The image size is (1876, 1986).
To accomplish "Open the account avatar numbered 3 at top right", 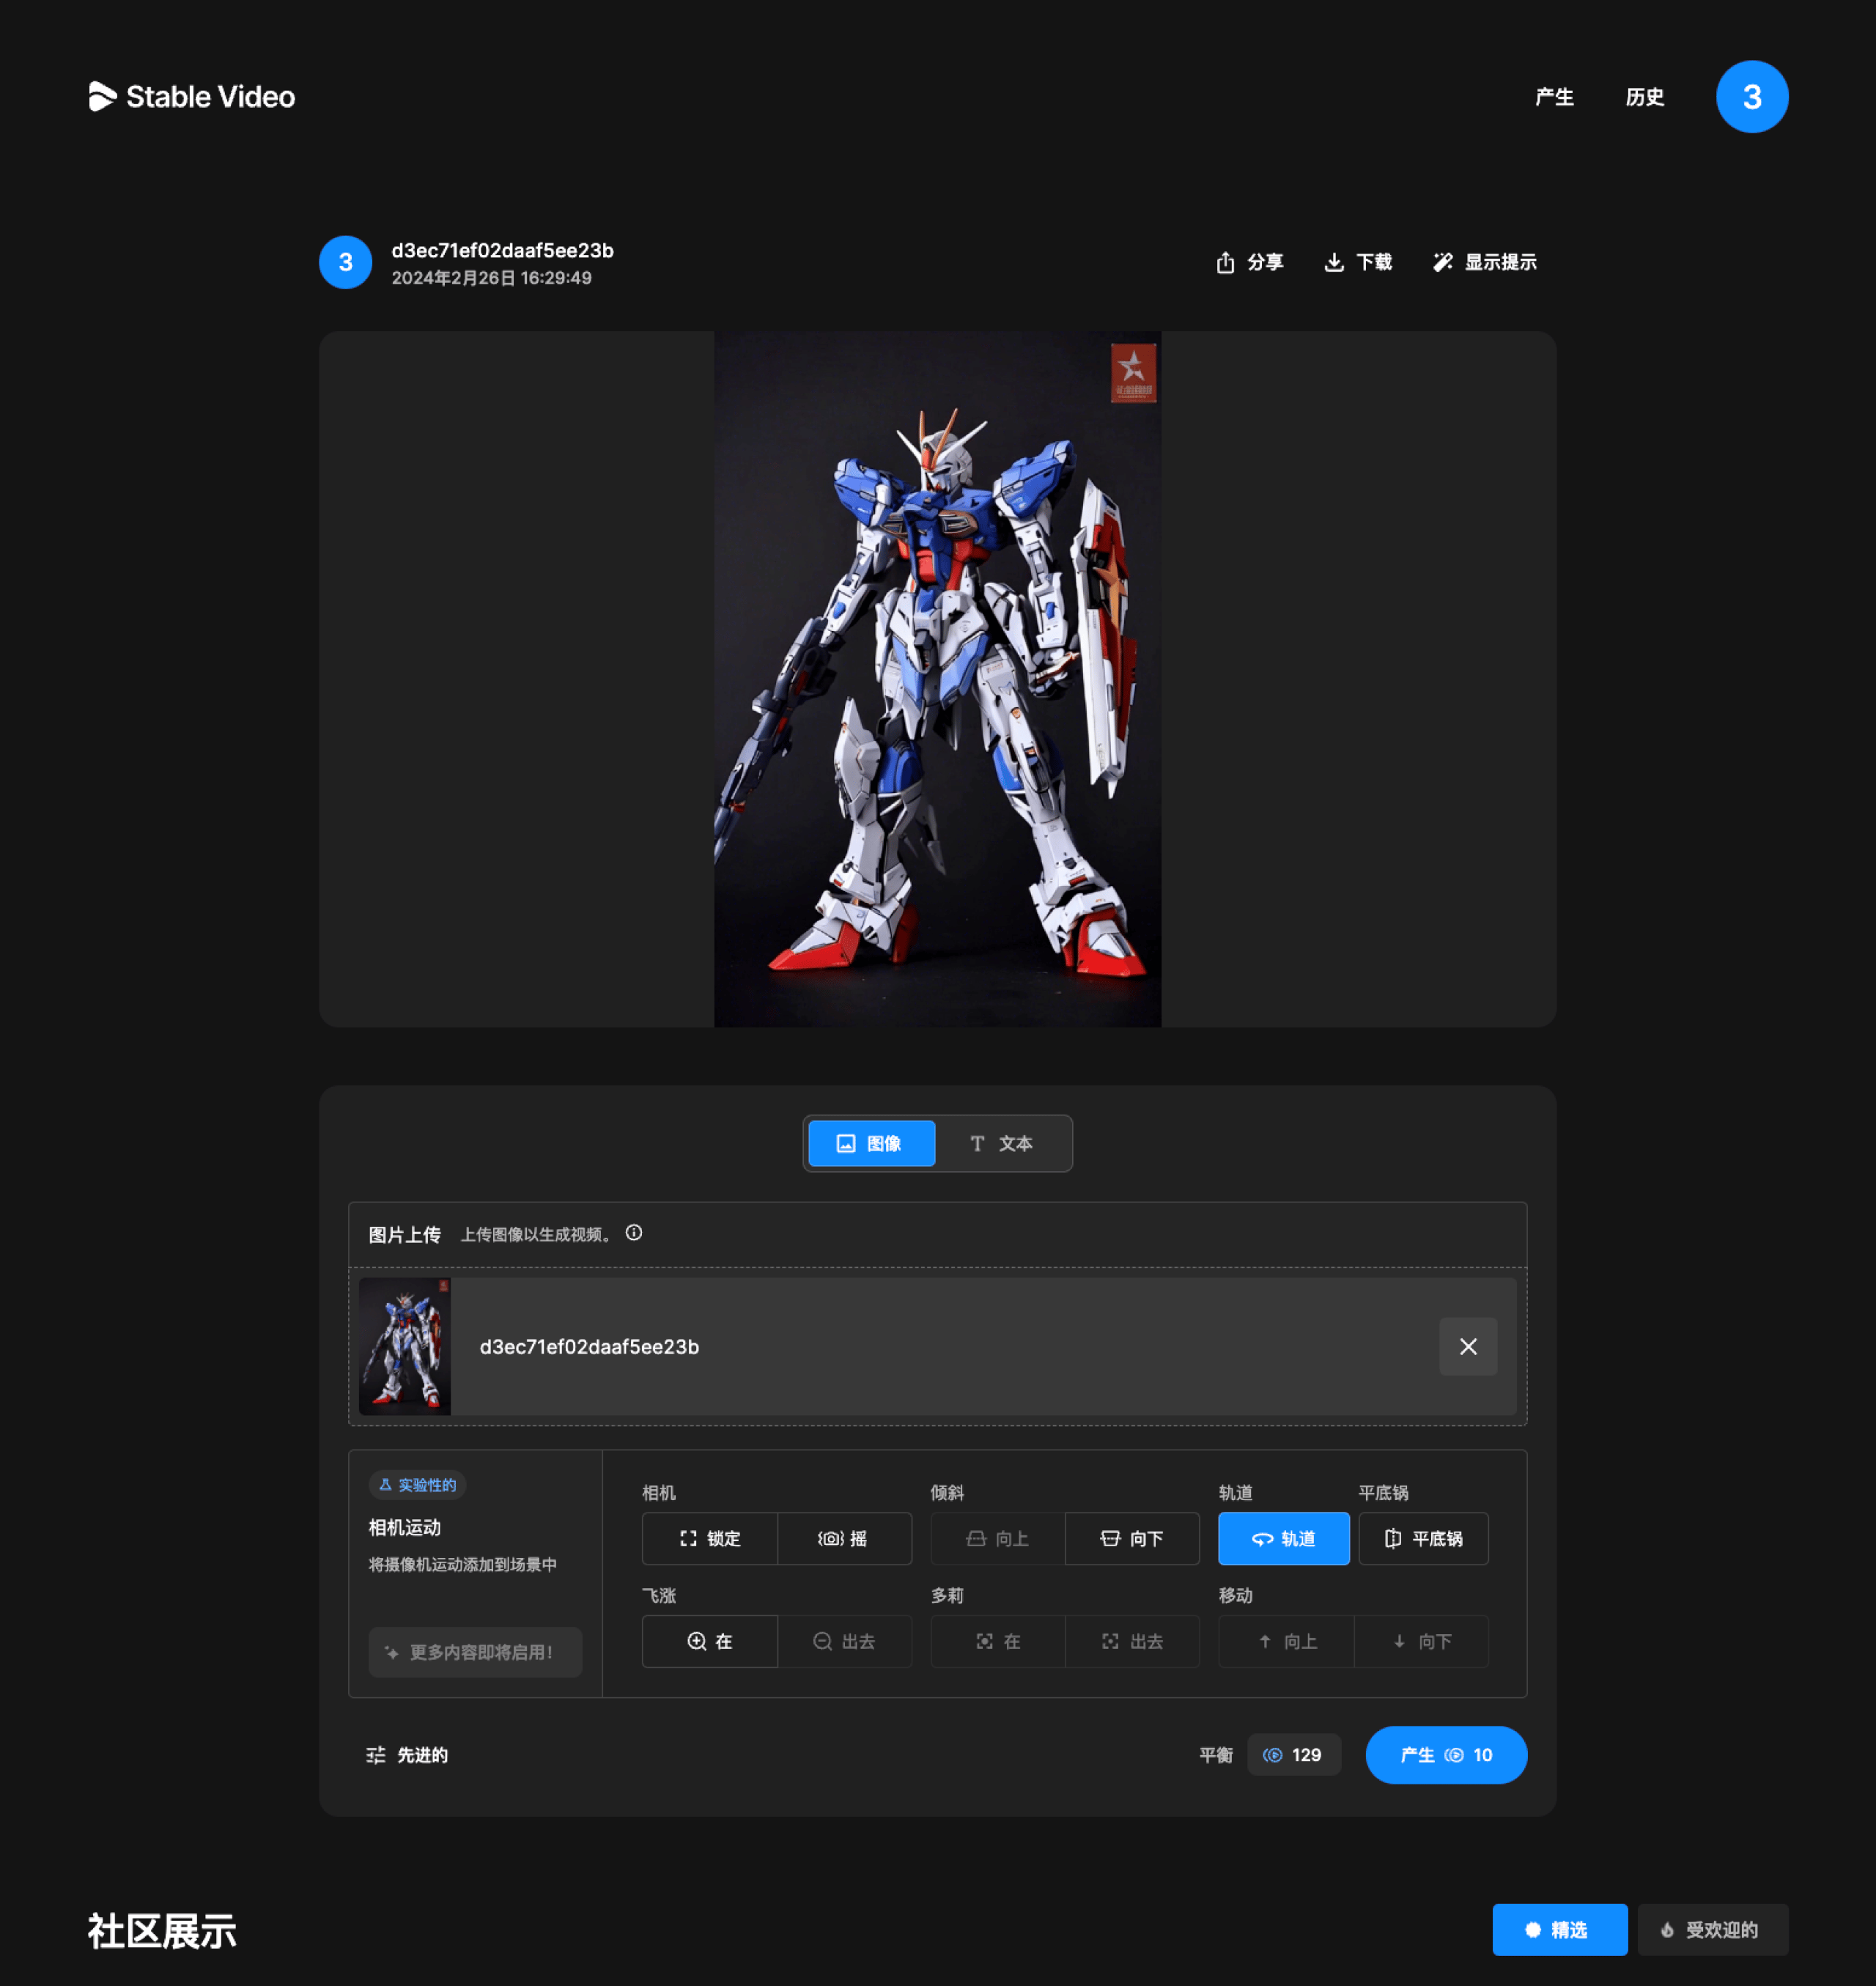I will coord(1751,97).
